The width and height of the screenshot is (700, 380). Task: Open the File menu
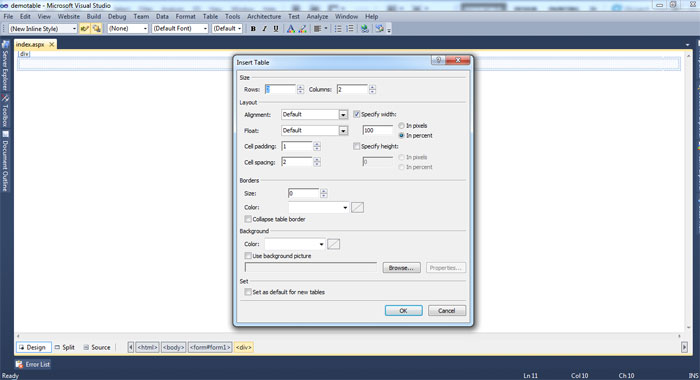pyautogui.click(x=8, y=17)
